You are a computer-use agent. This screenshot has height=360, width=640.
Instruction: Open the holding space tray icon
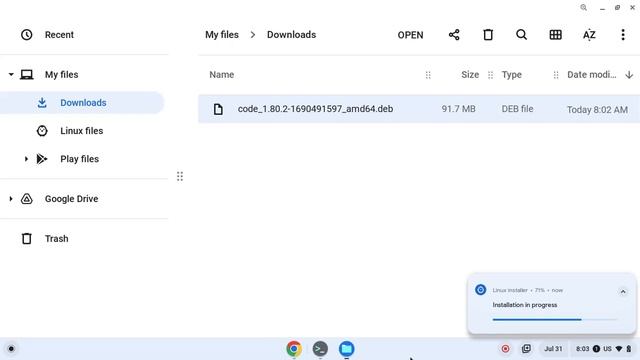[x=526, y=349]
